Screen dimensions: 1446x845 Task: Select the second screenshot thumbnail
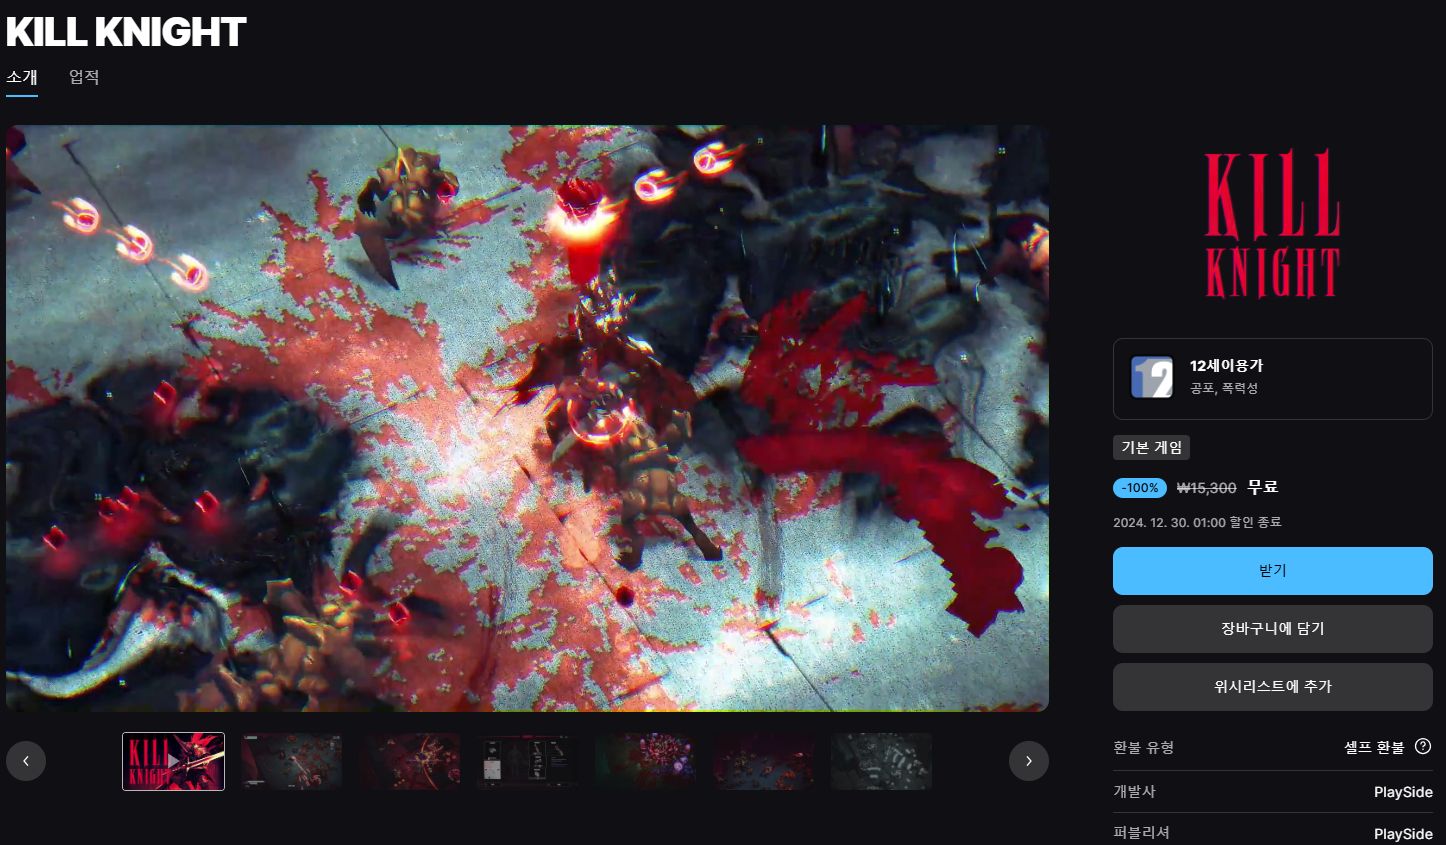click(x=292, y=761)
